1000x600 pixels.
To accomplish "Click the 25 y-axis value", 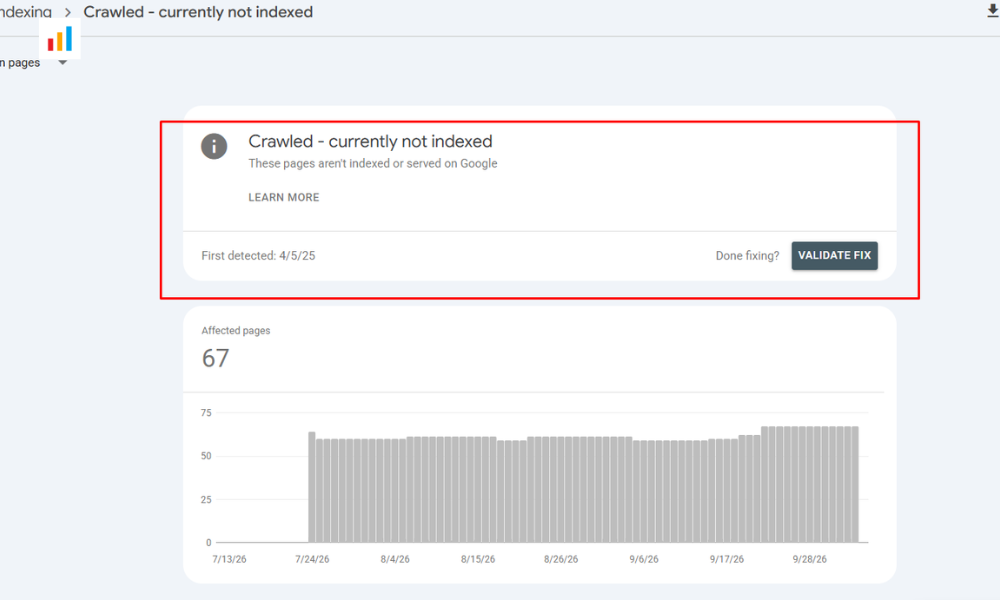I will click(x=206, y=499).
